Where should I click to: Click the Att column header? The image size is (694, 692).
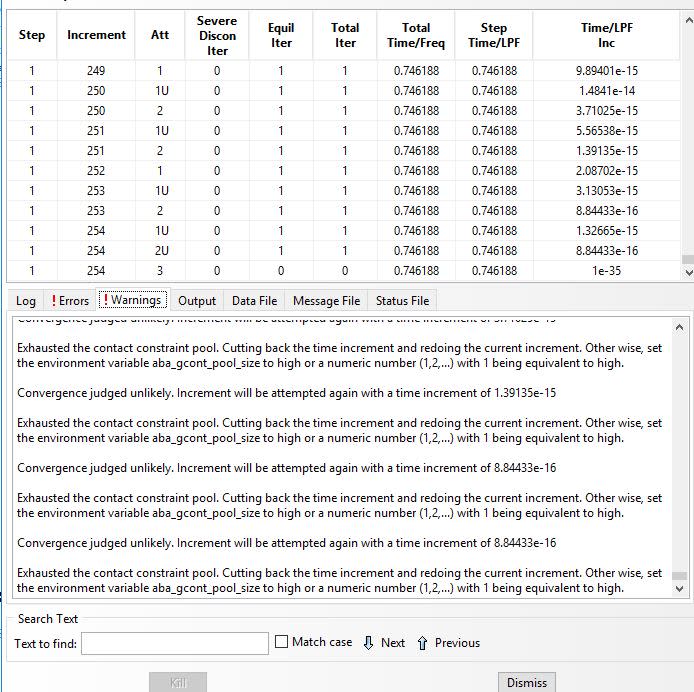click(x=160, y=35)
